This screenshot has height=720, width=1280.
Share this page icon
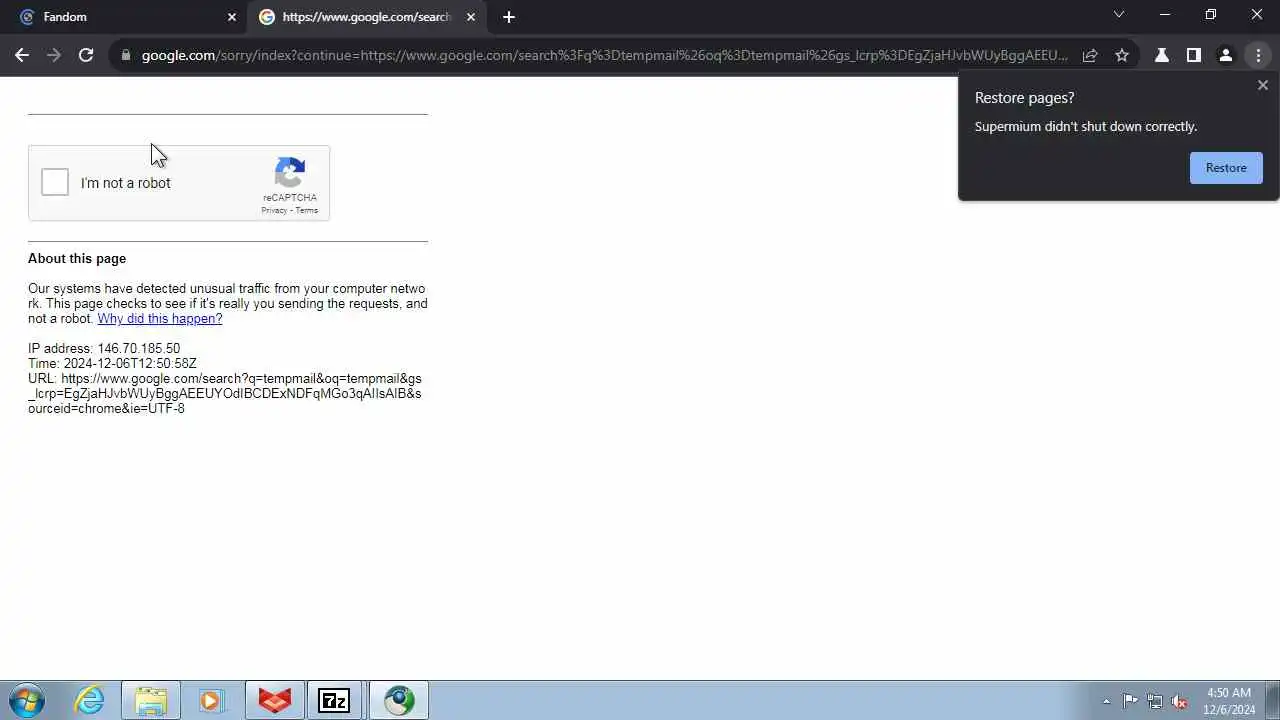pos(1090,55)
